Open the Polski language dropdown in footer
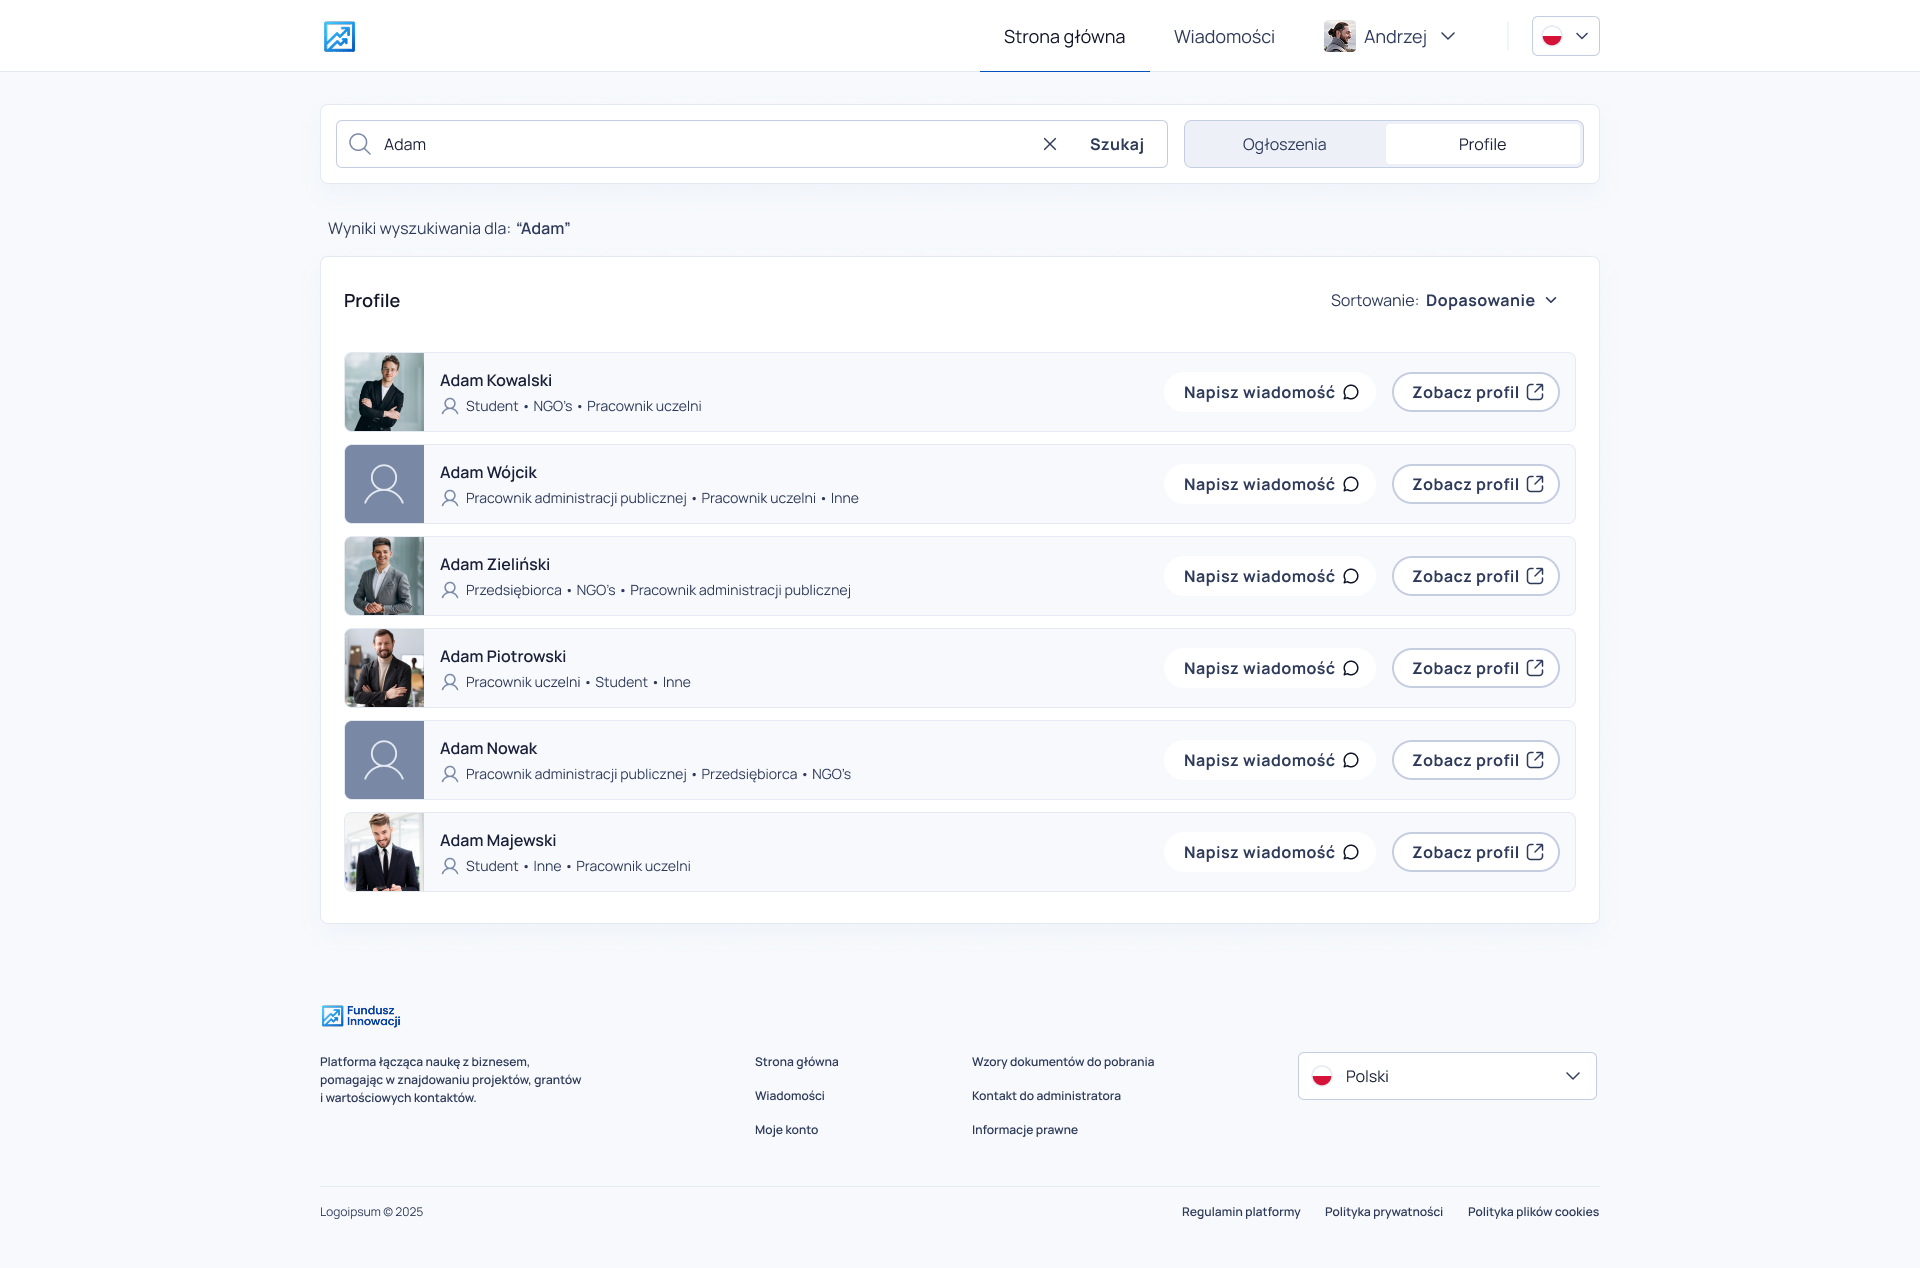Screen dimensions: 1920x1268 click(1447, 1076)
